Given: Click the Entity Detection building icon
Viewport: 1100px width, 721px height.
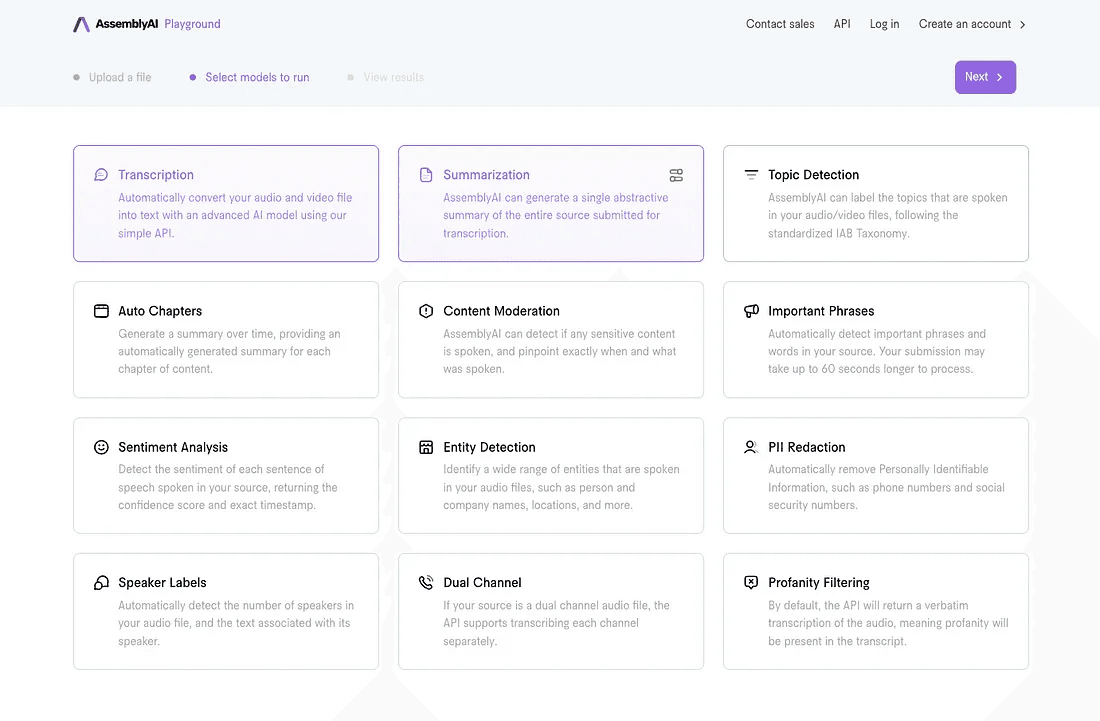Looking at the screenshot, I should [x=426, y=447].
